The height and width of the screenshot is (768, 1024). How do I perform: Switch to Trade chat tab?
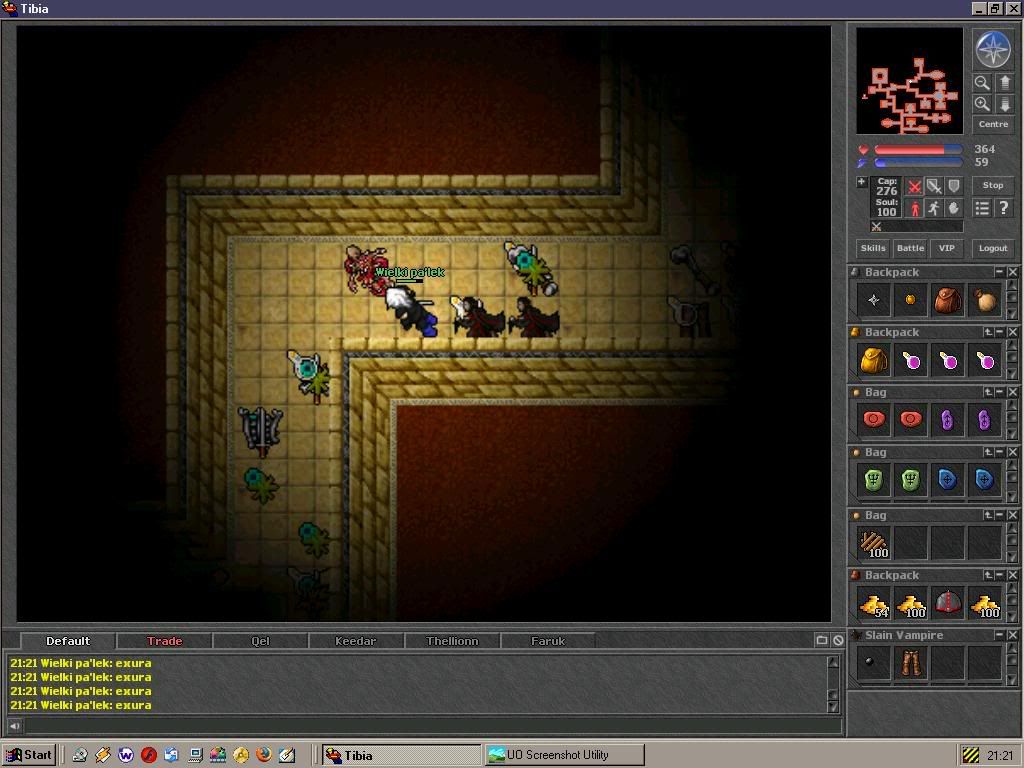pos(165,641)
